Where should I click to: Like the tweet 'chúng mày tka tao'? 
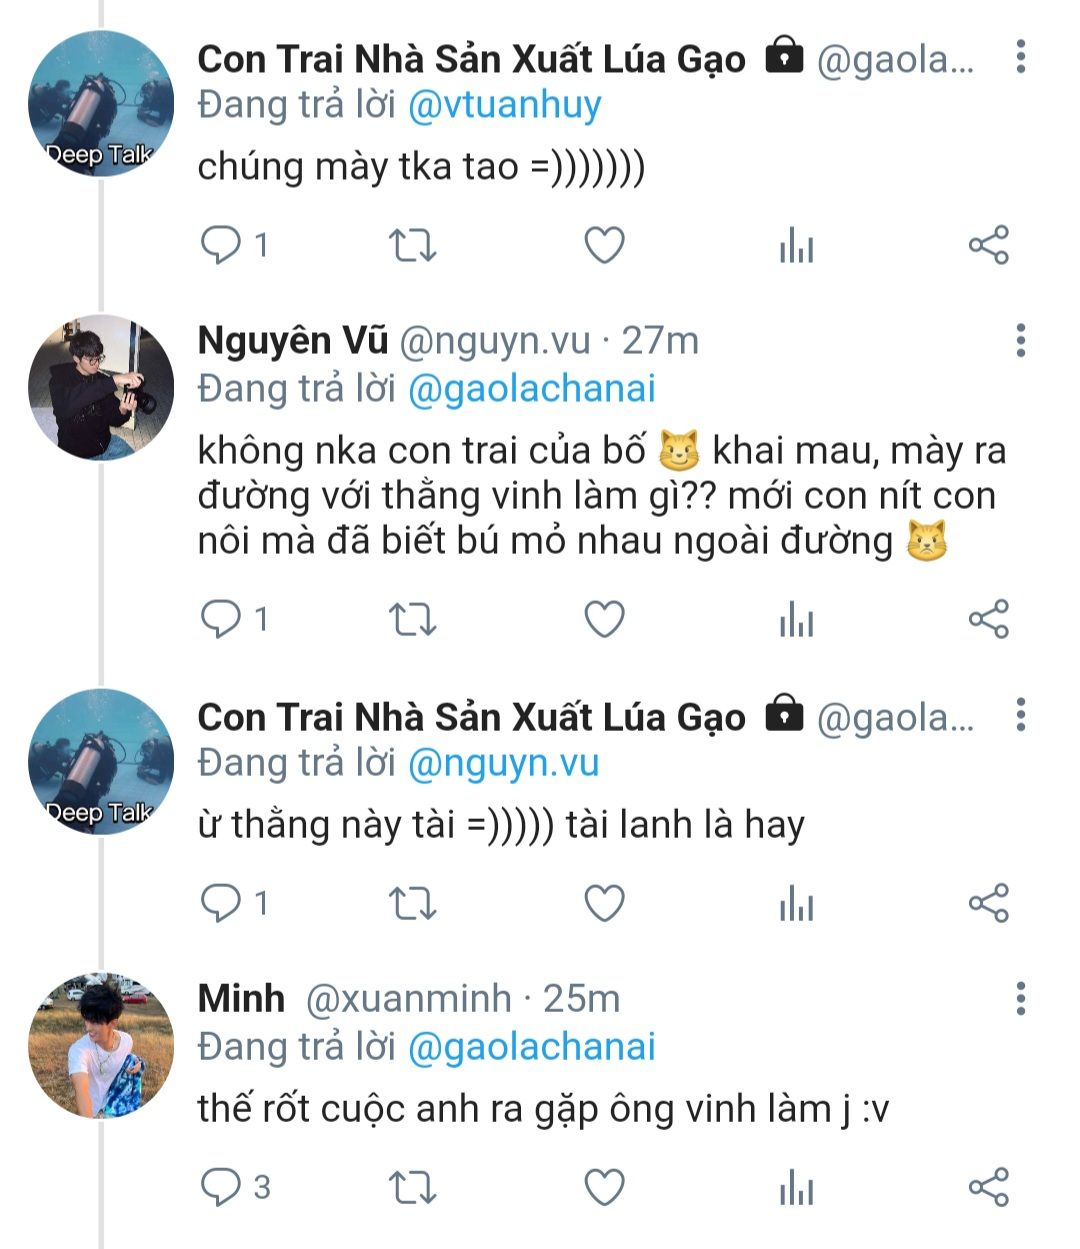tap(604, 245)
